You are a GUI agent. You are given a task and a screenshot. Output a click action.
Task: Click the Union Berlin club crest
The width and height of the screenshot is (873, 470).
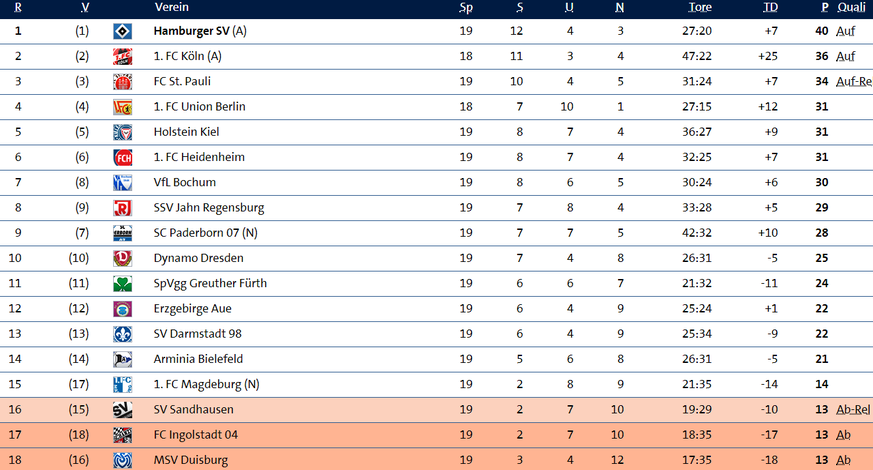[x=123, y=107]
